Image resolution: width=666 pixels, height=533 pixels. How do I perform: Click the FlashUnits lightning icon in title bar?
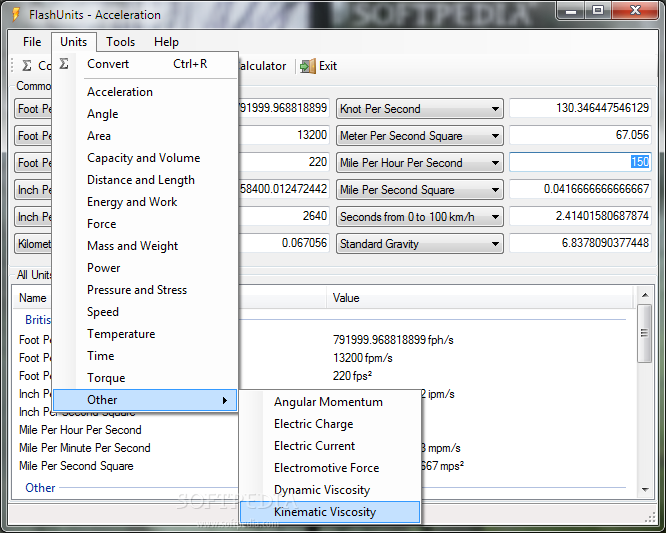click(16, 14)
